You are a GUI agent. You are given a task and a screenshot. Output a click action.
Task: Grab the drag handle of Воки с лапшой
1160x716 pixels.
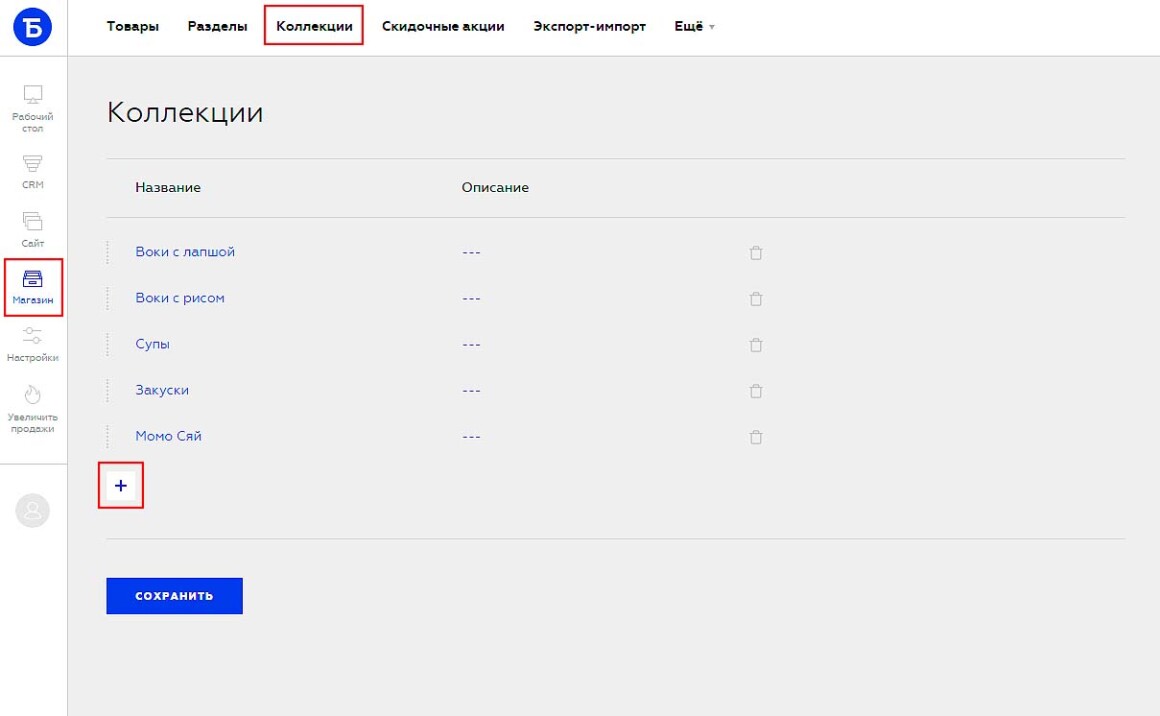coord(108,252)
